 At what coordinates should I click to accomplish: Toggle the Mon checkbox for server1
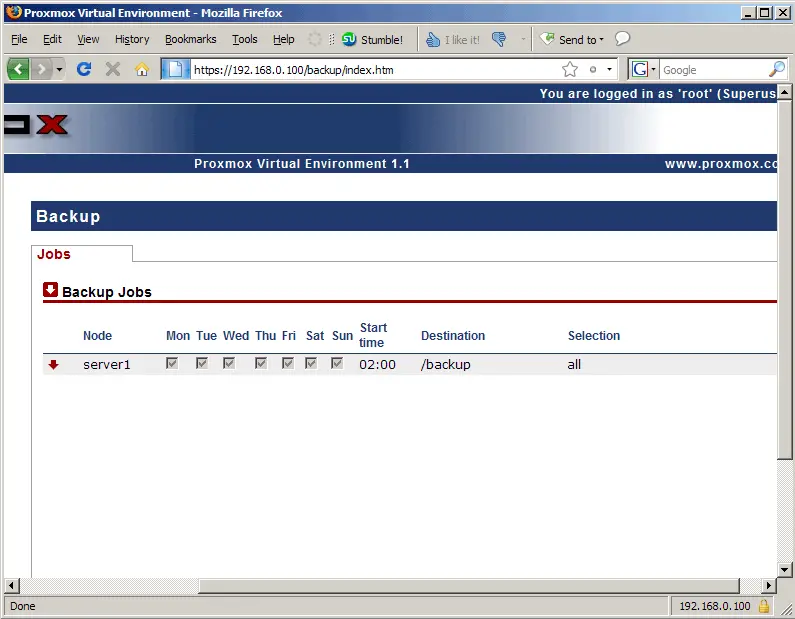click(172, 363)
